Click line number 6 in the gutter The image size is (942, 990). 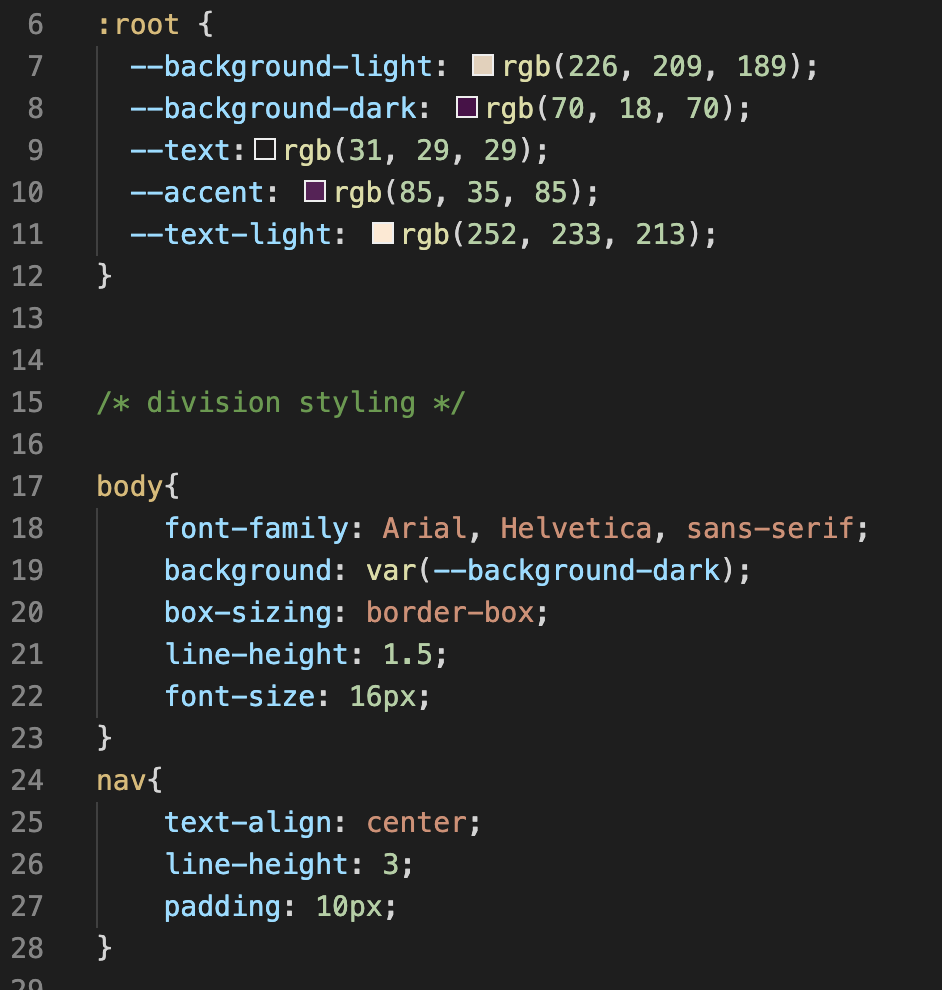coord(36,24)
